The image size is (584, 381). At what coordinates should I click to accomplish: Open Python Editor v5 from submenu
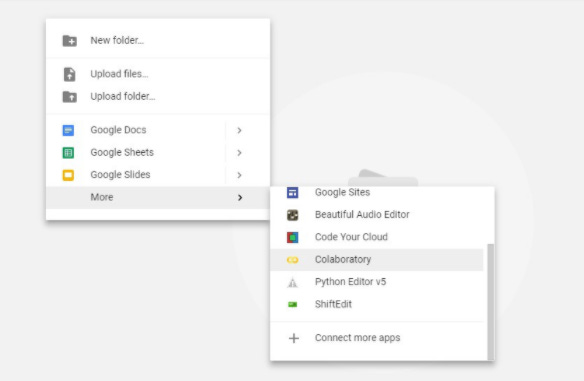coord(377,282)
